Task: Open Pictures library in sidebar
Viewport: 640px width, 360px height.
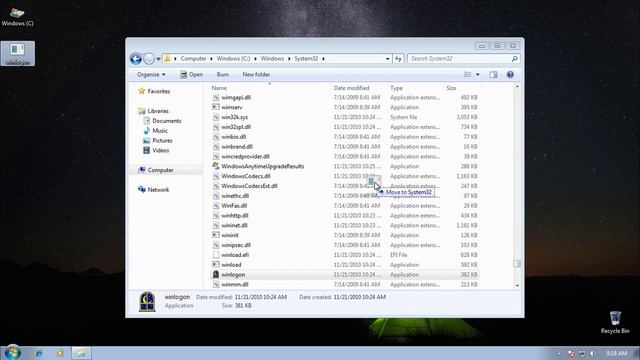Action: click(x=158, y=140)
